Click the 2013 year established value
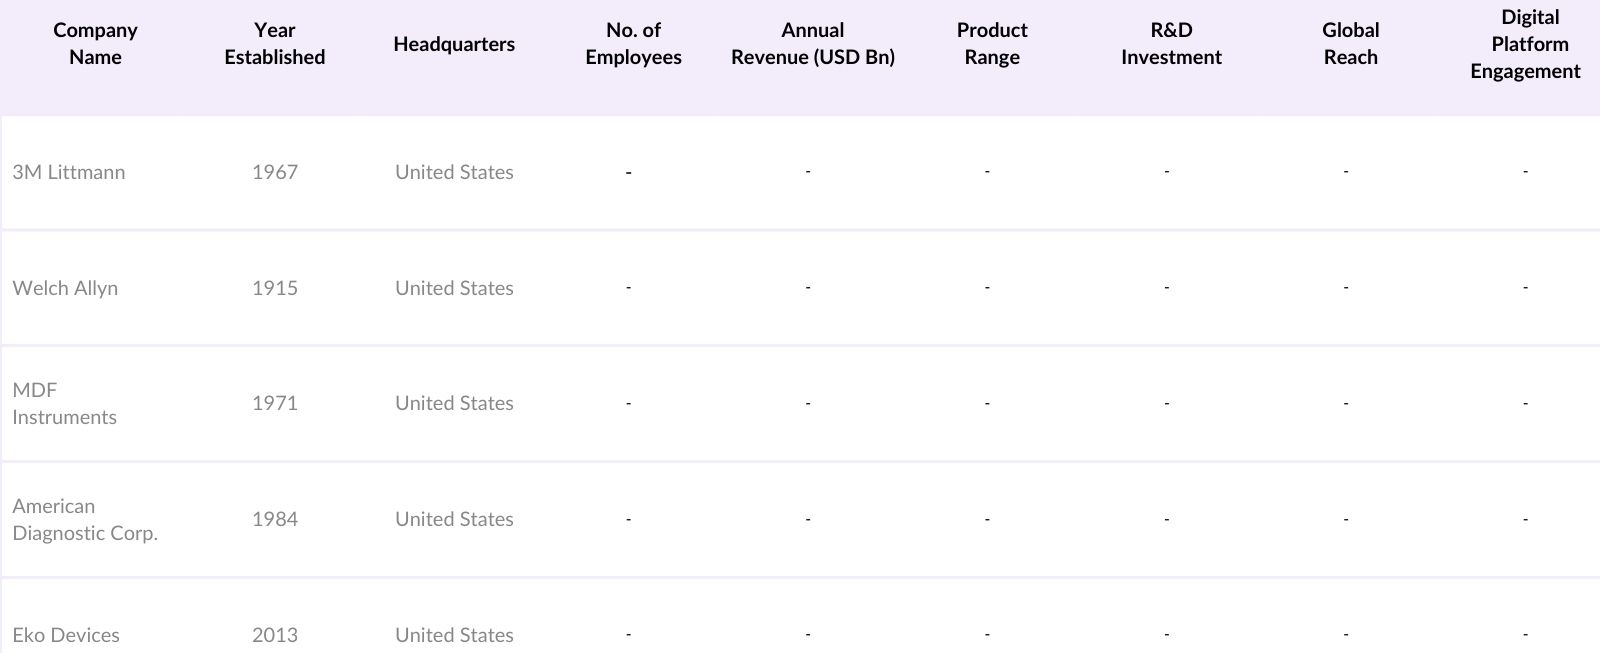1600x653 pixels. tap(275, 635)
